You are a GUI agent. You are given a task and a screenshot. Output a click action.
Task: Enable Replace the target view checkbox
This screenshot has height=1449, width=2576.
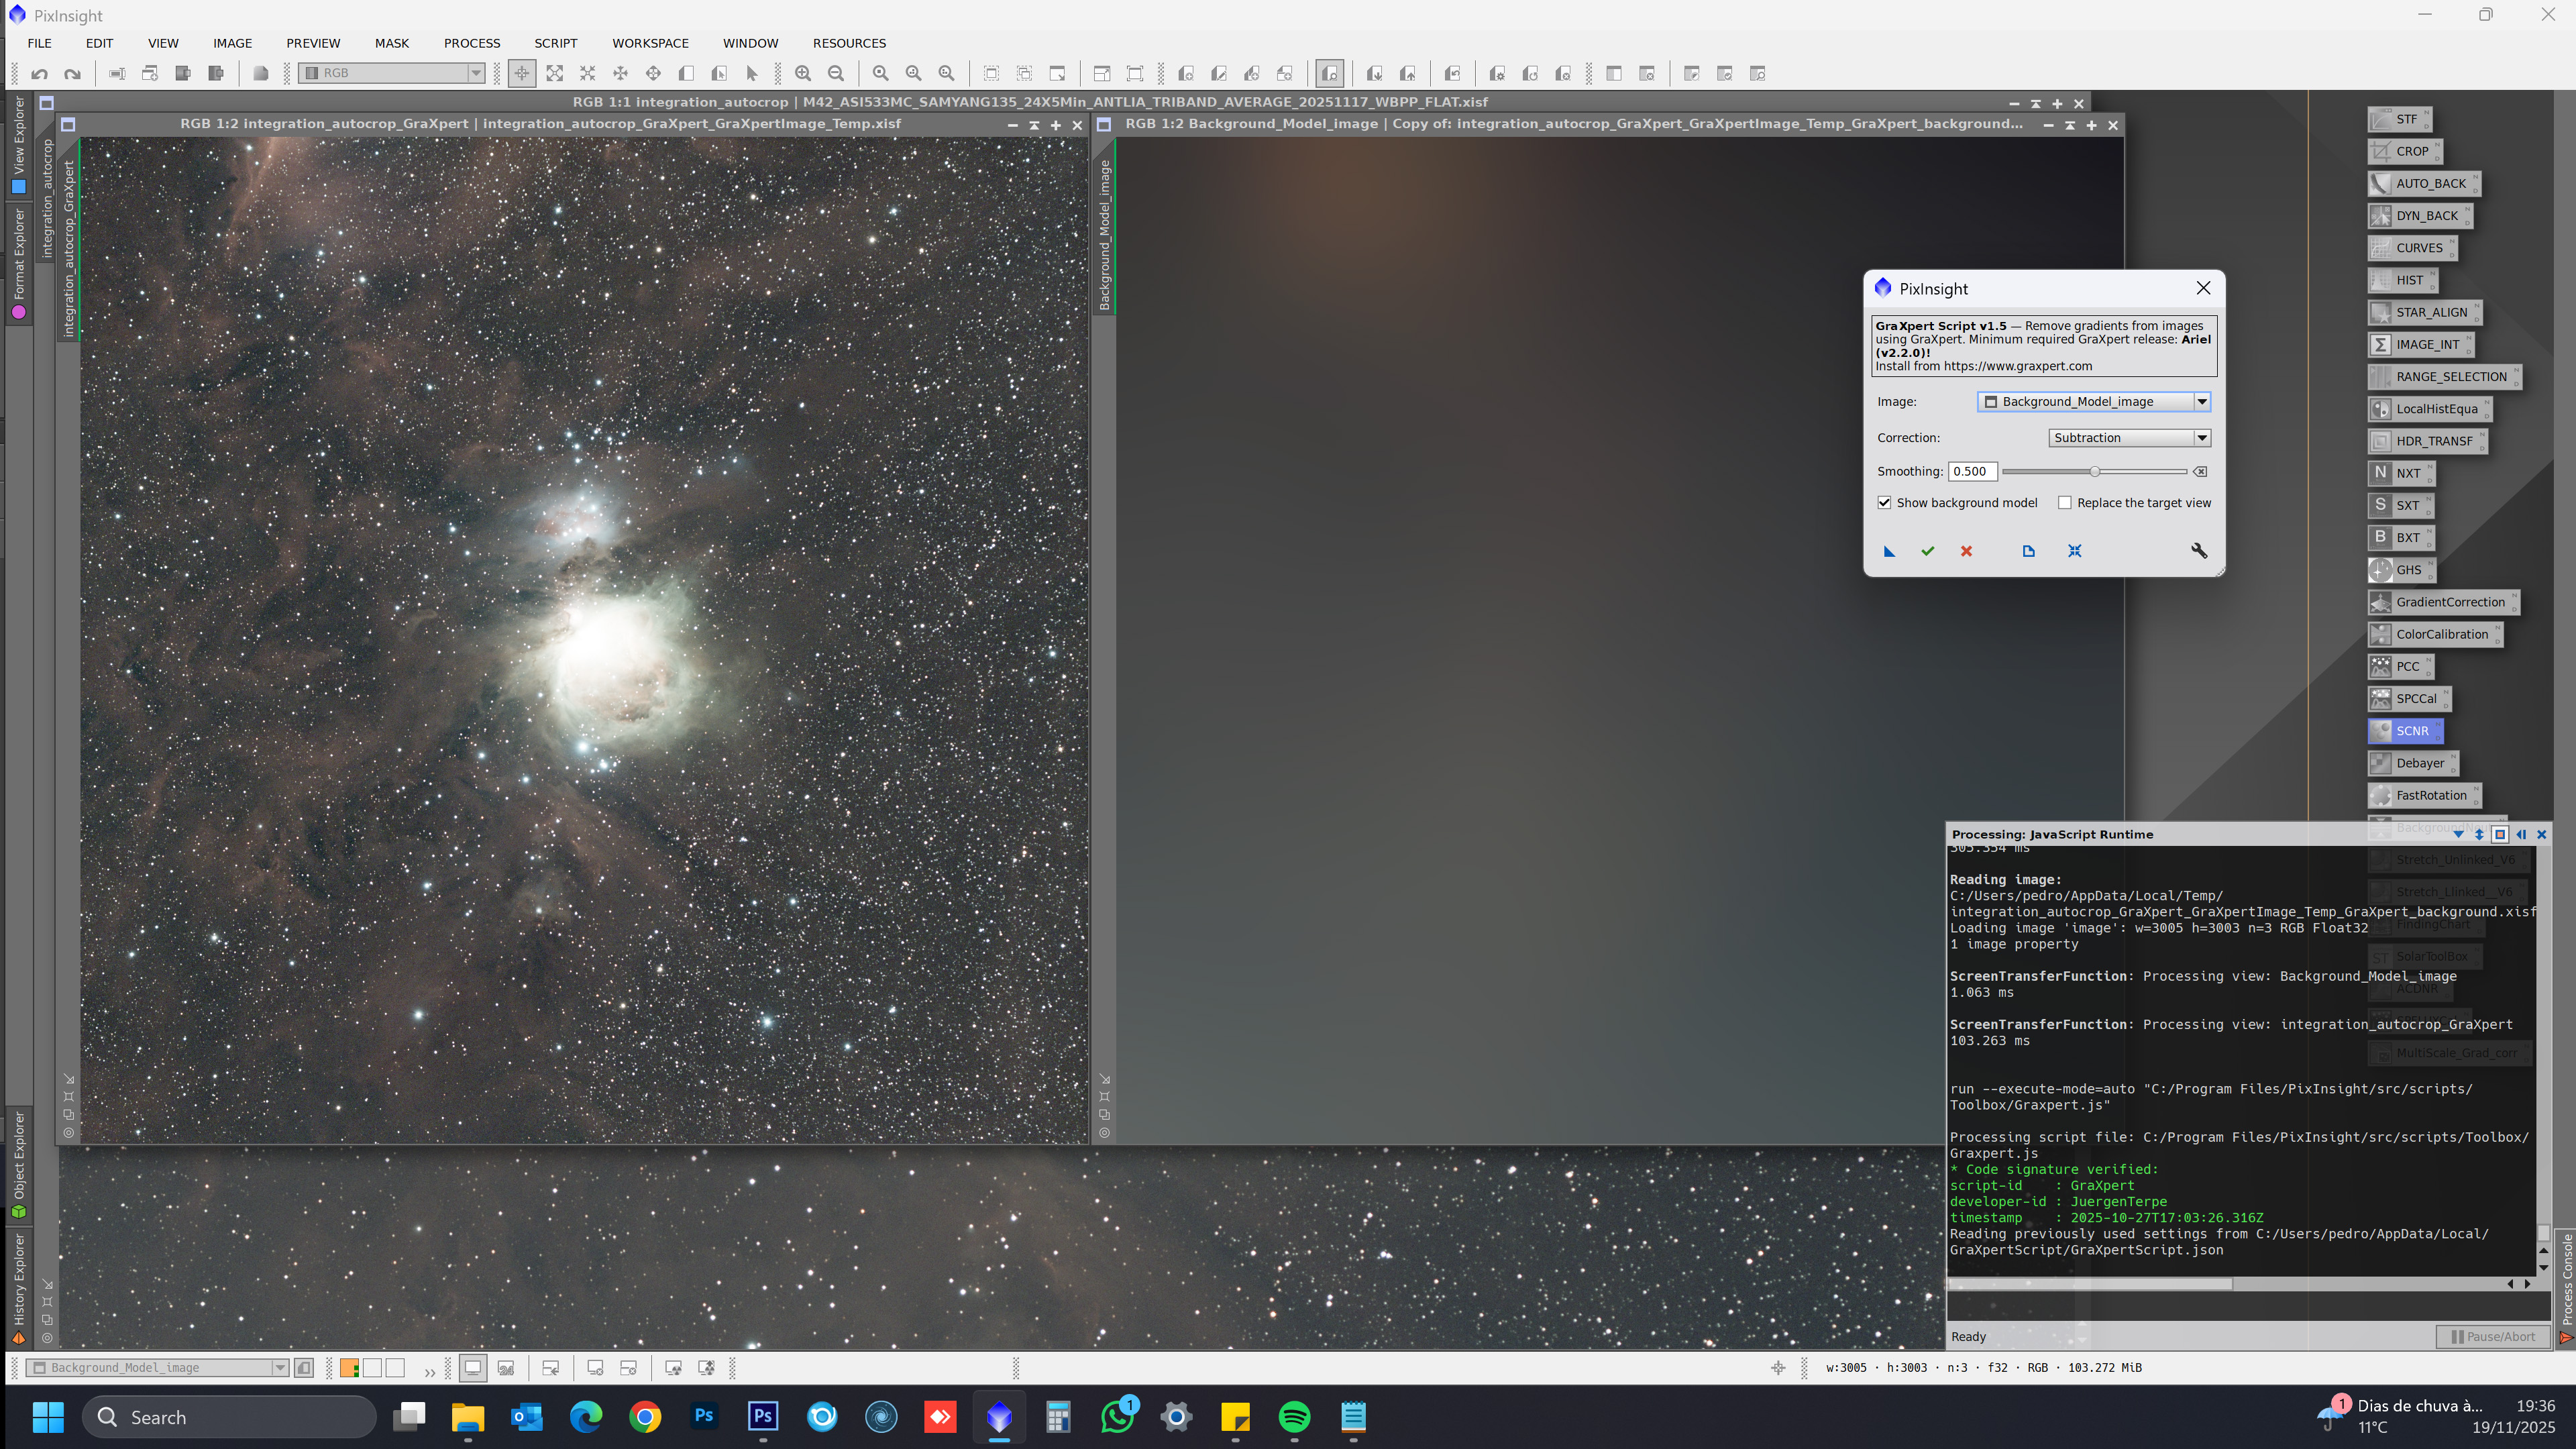2064,503
